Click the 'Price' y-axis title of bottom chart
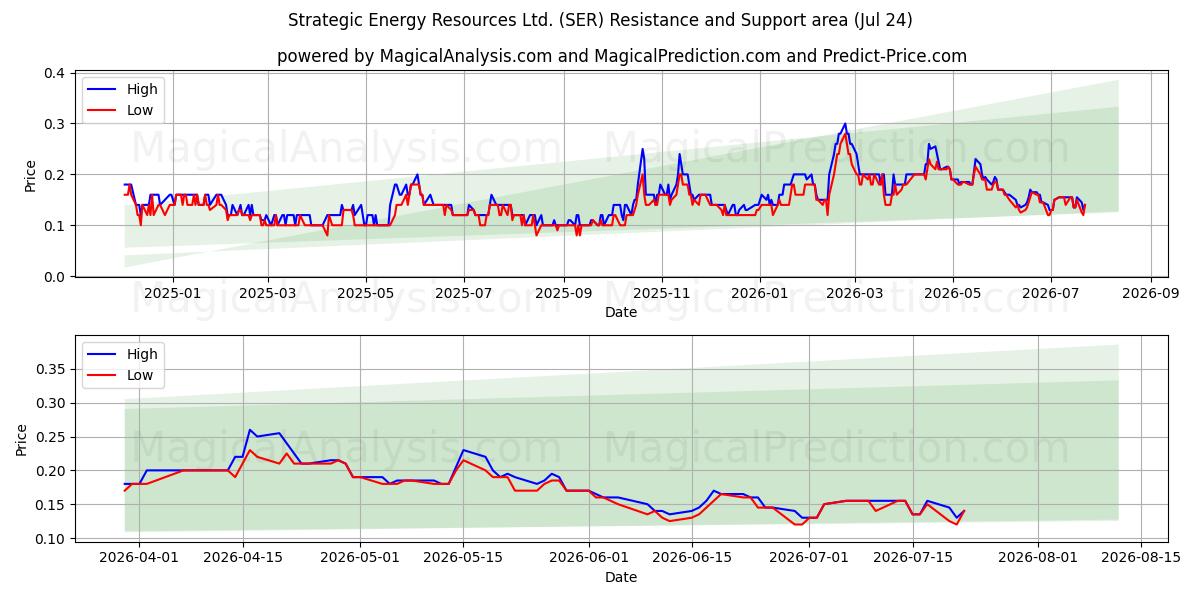 (x=22, y=440)
